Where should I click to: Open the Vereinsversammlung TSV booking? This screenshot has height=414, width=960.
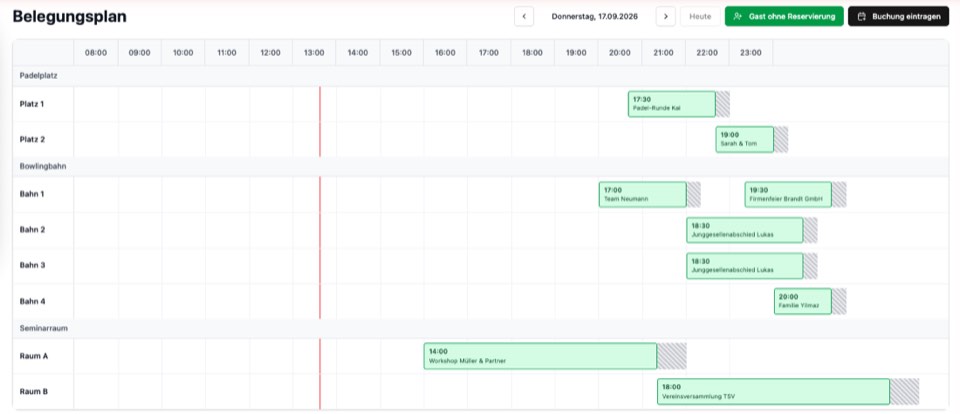(x=773, y=391)
